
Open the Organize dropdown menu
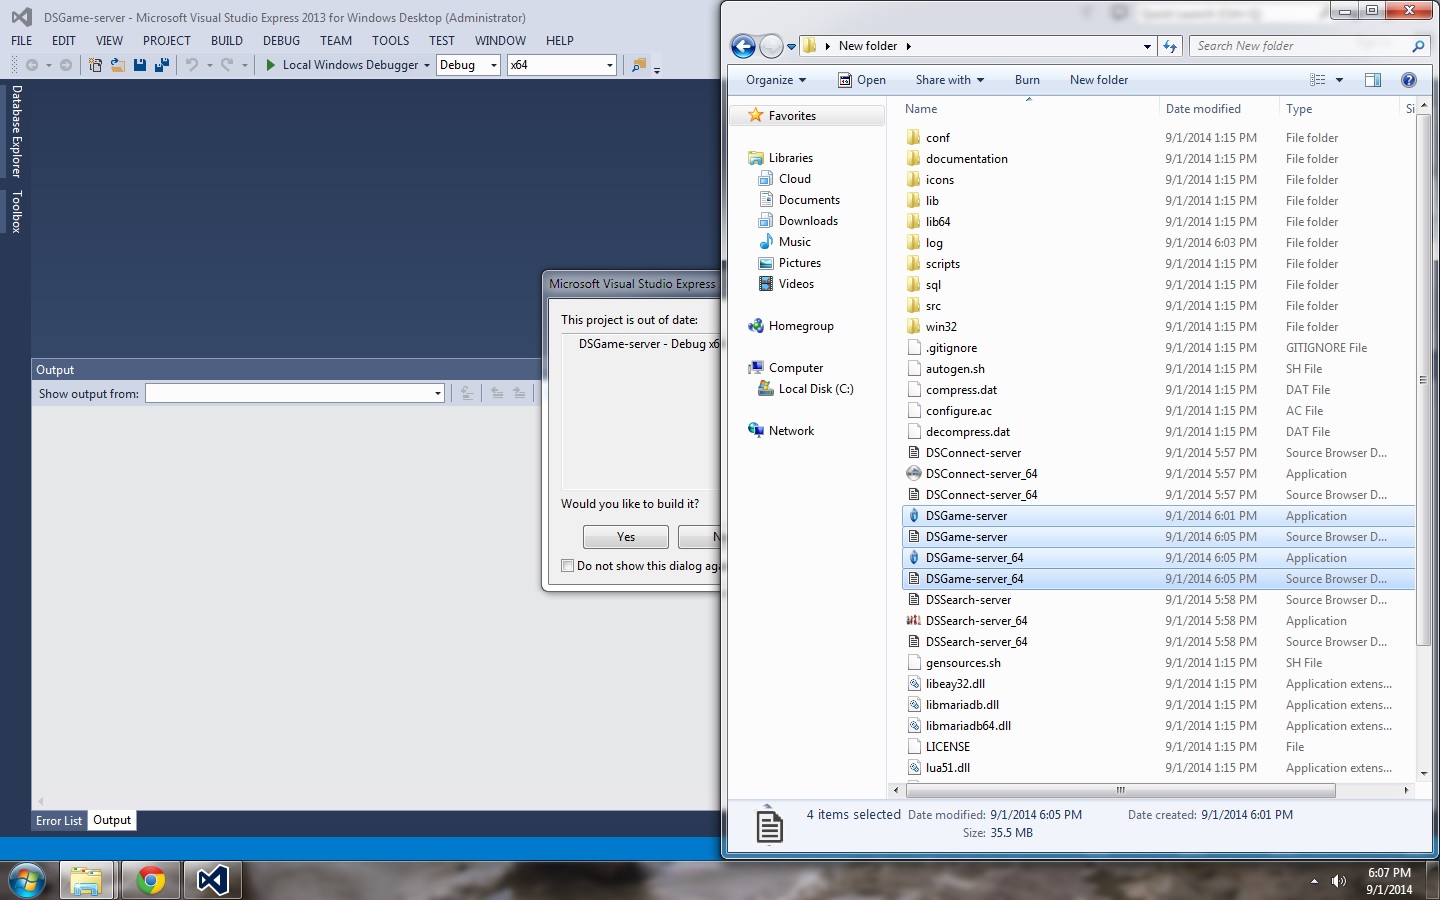click(x=776, y=80)
